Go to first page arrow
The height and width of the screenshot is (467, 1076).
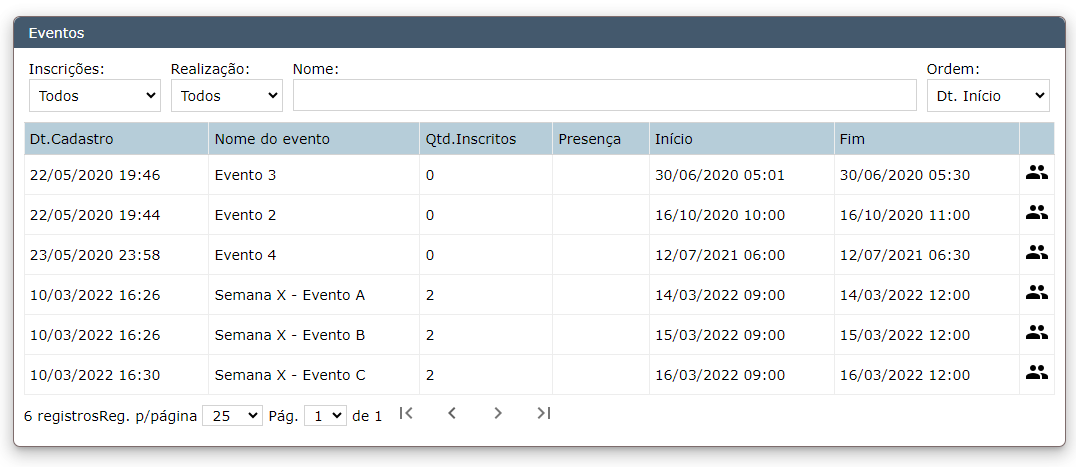[x=406, y=413]
